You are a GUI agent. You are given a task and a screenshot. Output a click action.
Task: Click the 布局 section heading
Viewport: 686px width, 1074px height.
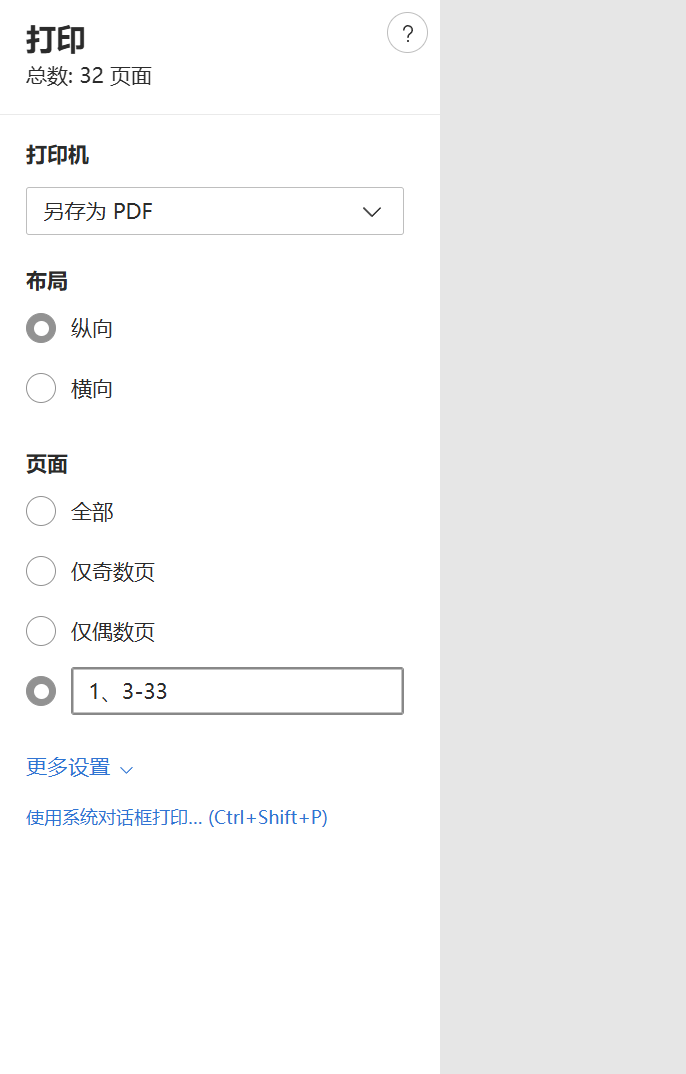pos(47,281)
